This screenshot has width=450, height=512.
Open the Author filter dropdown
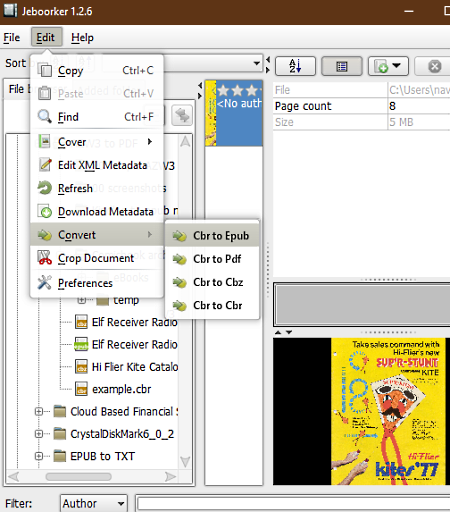(x=94, y=503)
